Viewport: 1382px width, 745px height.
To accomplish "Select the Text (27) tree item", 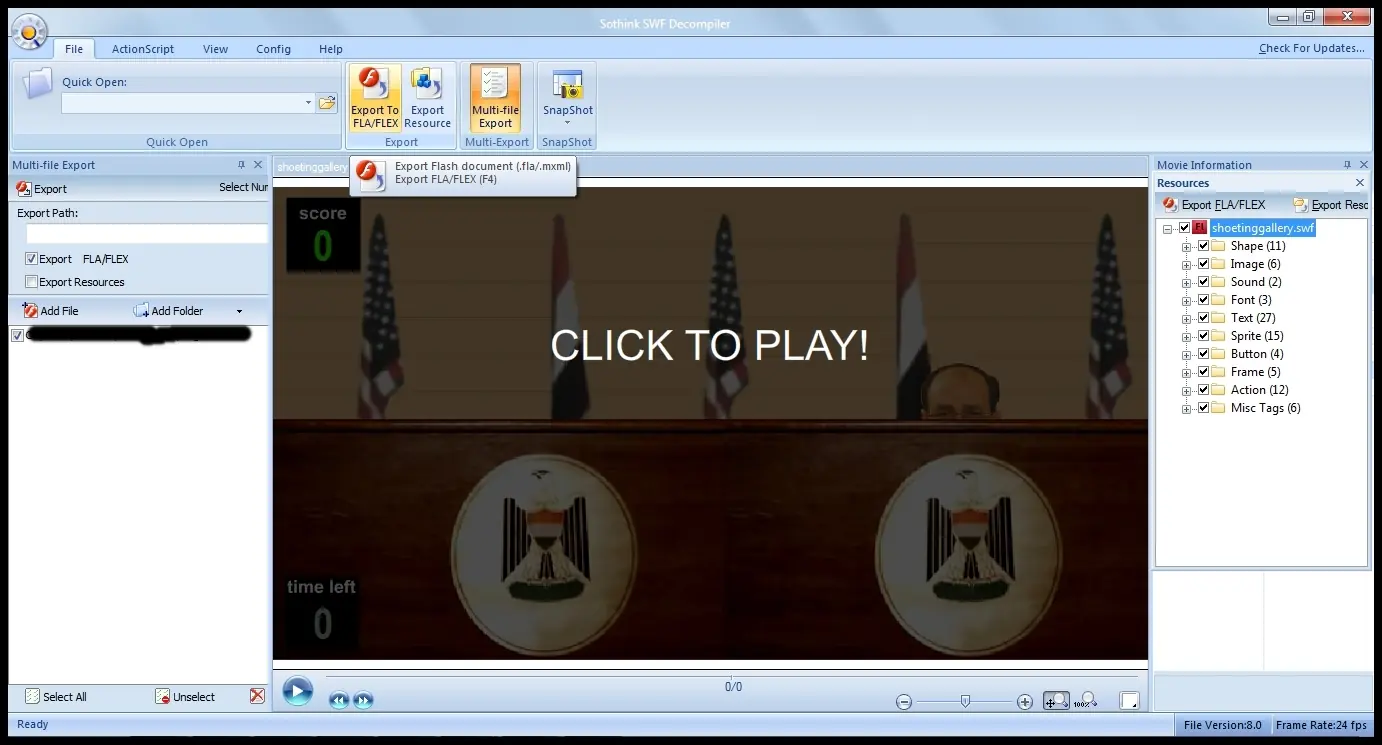I will 1253,318.
